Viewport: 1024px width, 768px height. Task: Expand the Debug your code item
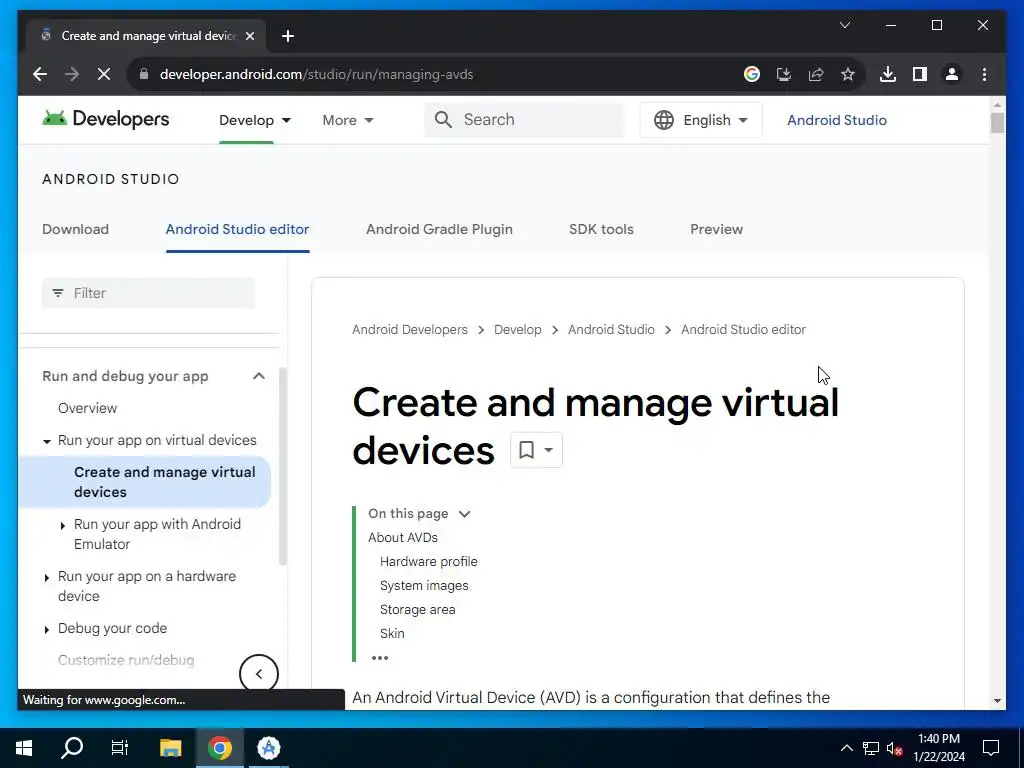(47, 630)
